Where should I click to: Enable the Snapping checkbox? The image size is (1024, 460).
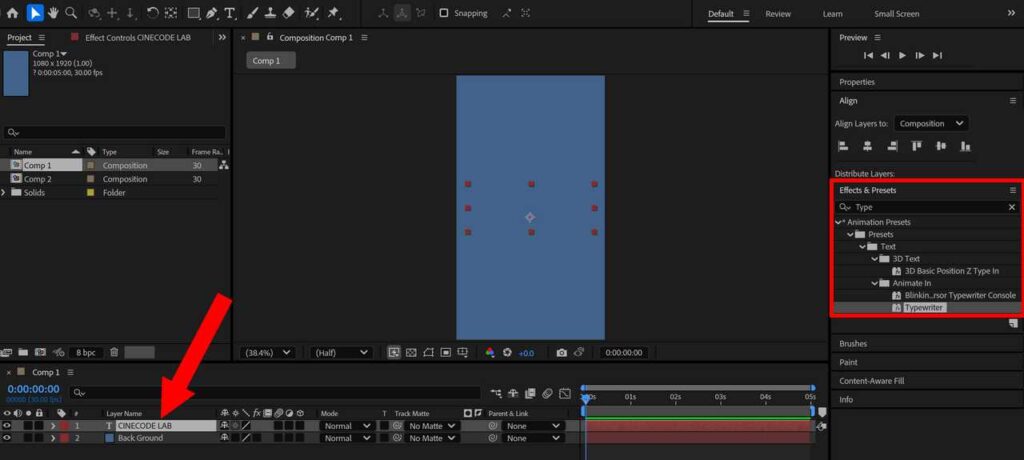coord(444,13)
